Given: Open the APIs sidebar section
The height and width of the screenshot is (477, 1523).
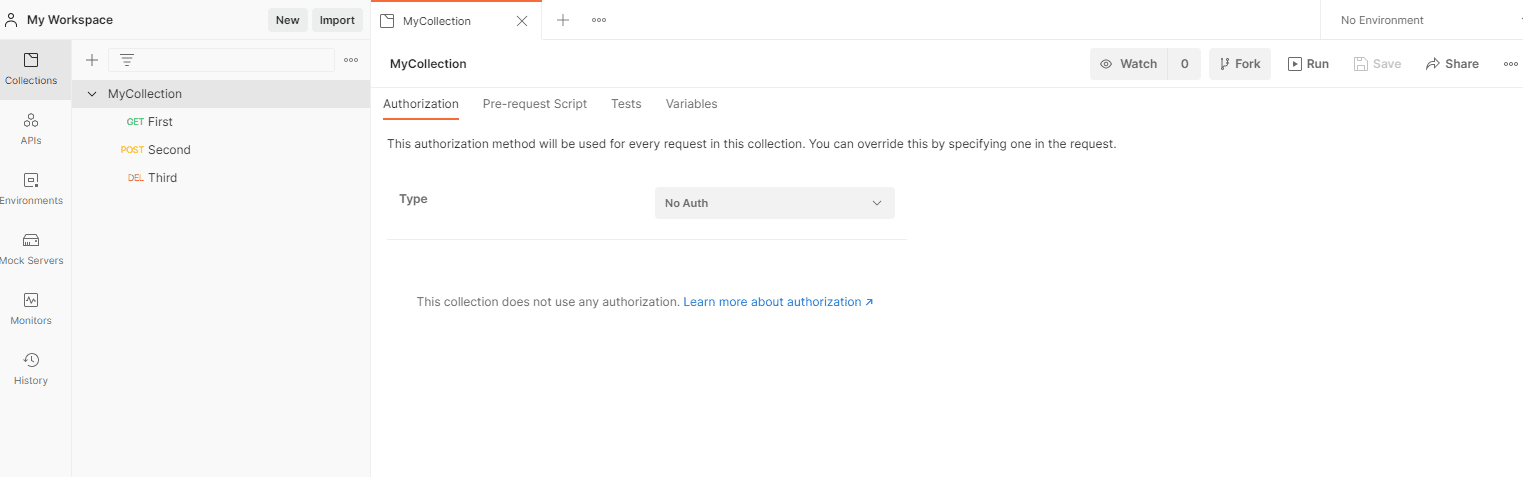Looking at the screenshot, I should pyautogui.click(x=31, y=128).
